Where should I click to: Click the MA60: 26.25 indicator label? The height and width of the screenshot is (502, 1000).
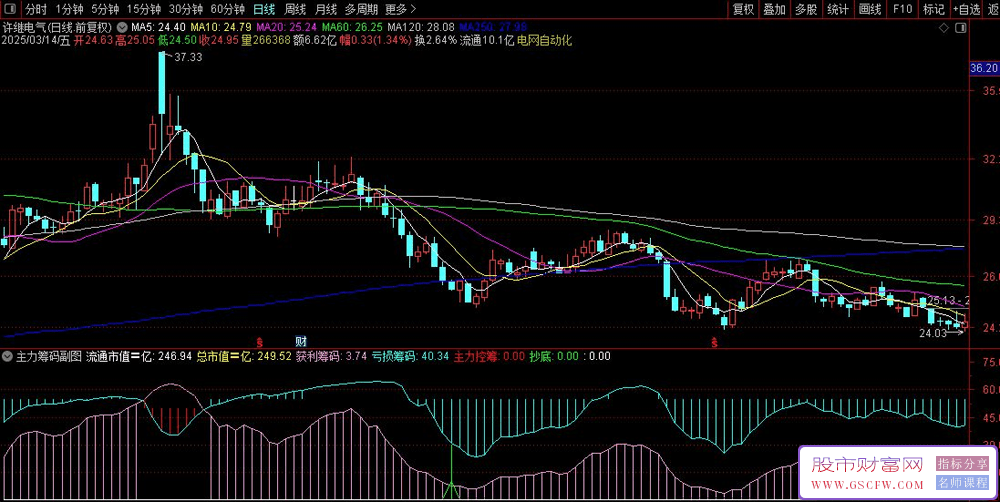(352, 28)
